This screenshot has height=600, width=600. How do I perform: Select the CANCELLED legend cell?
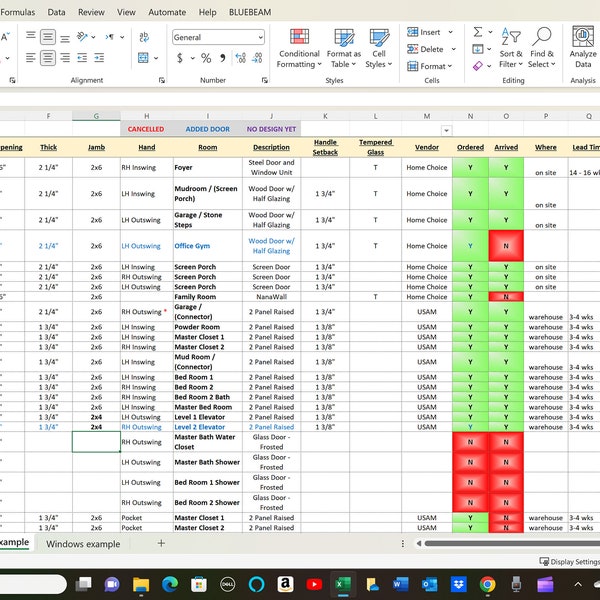coord(146,129)
